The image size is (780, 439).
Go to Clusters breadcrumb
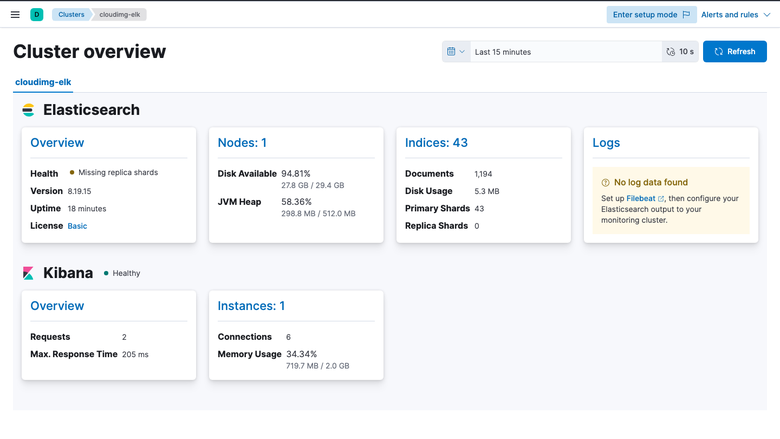(71, 14)
